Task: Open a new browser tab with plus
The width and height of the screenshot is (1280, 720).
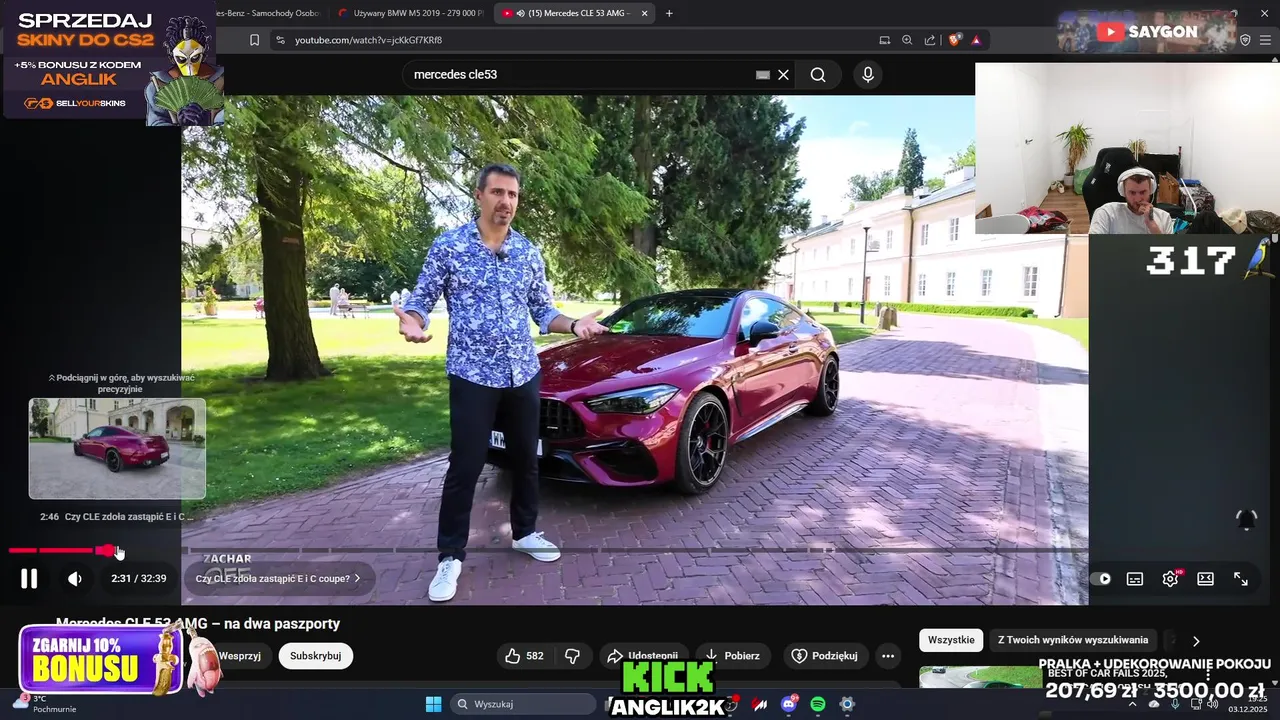Action: [x=669, y=13]
